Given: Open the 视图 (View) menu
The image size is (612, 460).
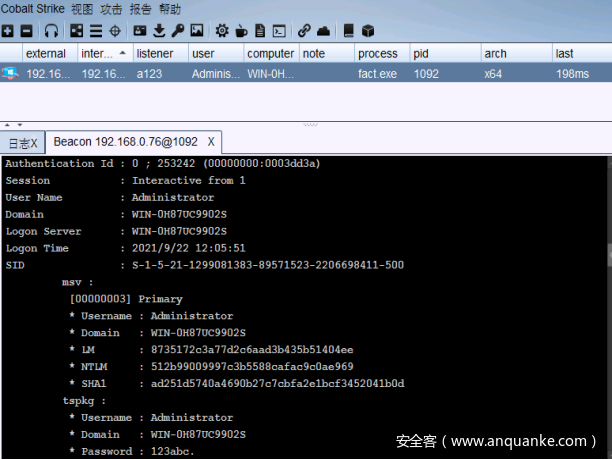Looking at the screenshot, I should [x=82, y=9].
